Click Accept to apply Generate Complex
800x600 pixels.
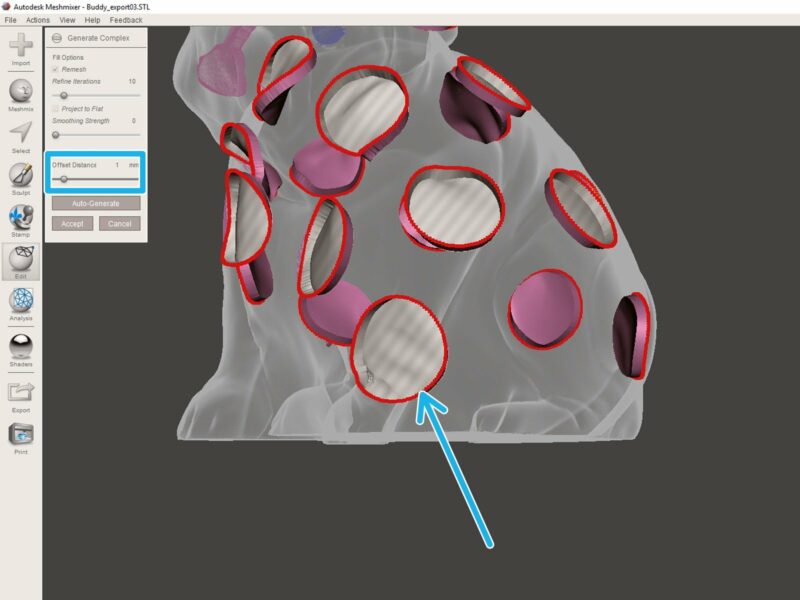[x=72, y=224]
